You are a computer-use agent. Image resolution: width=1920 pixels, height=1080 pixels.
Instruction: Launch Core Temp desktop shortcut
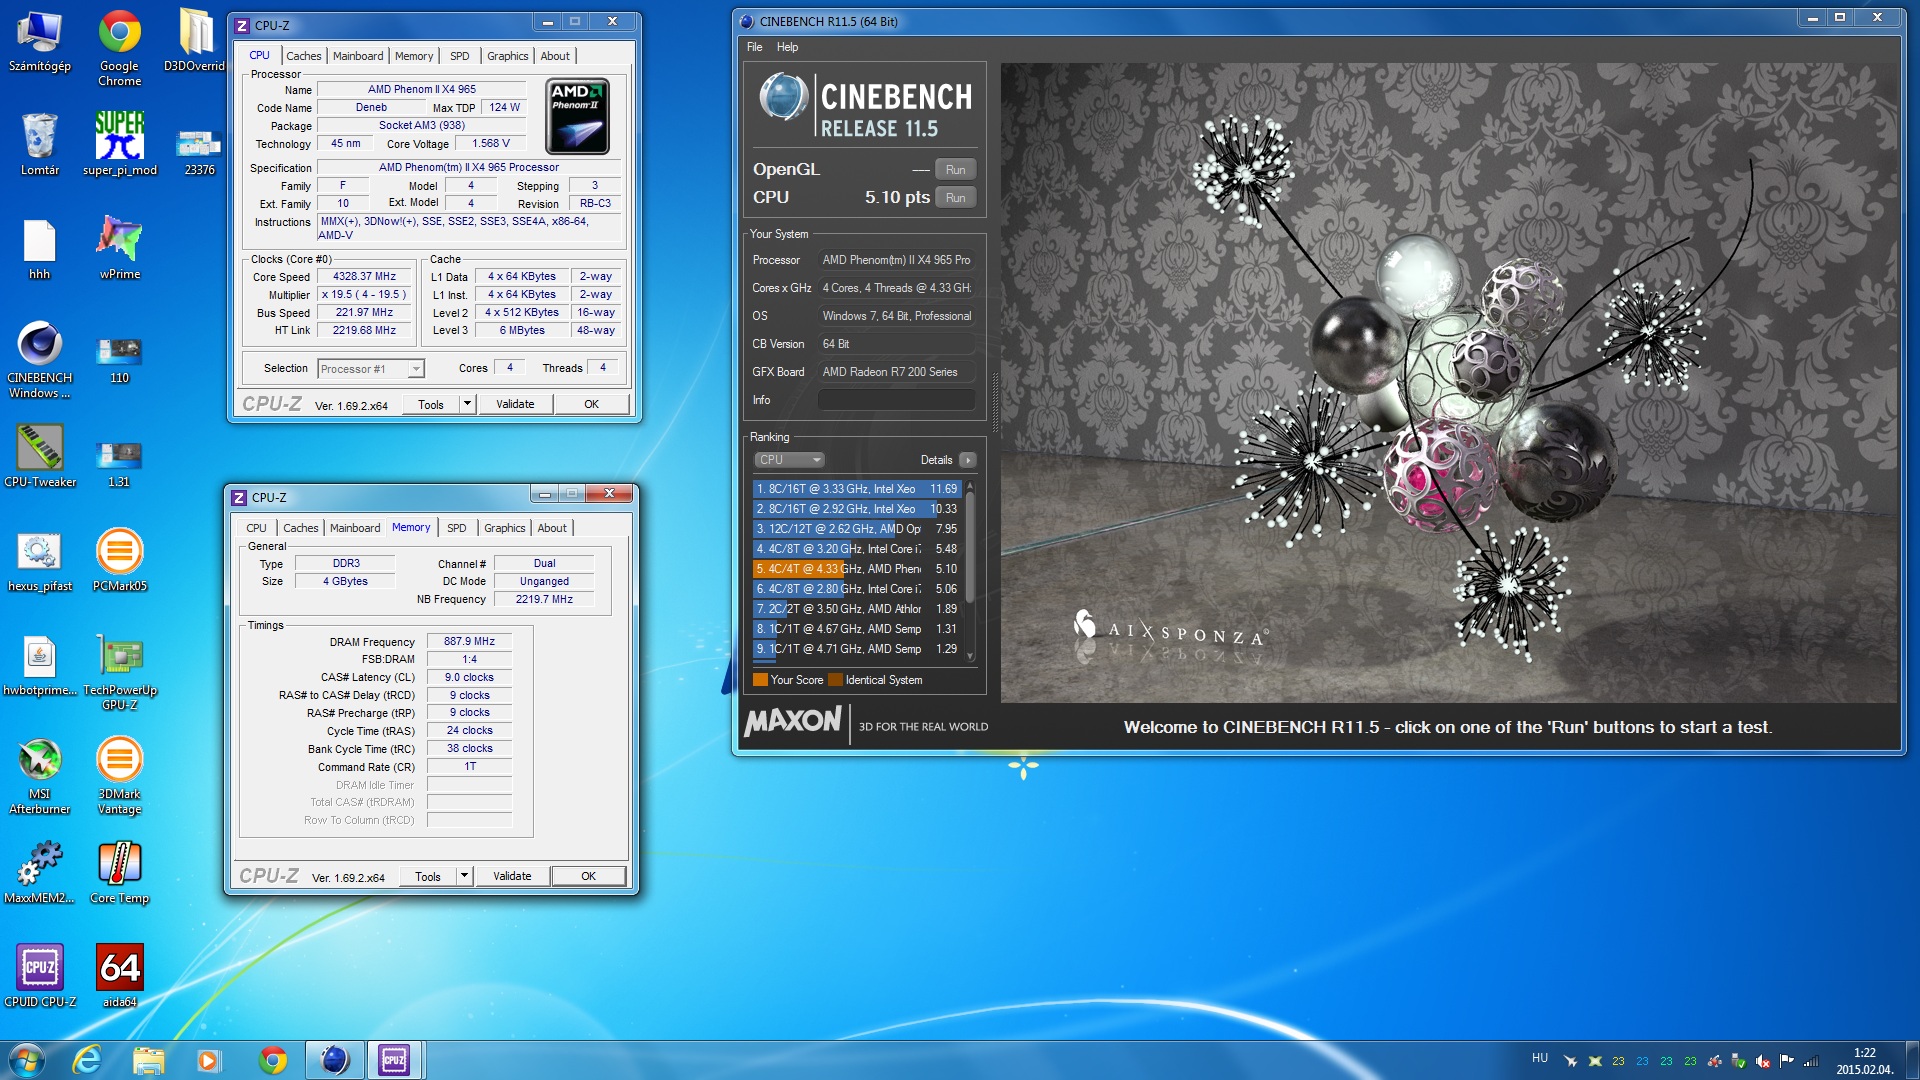pyautogui.click(x=119, y=872)
